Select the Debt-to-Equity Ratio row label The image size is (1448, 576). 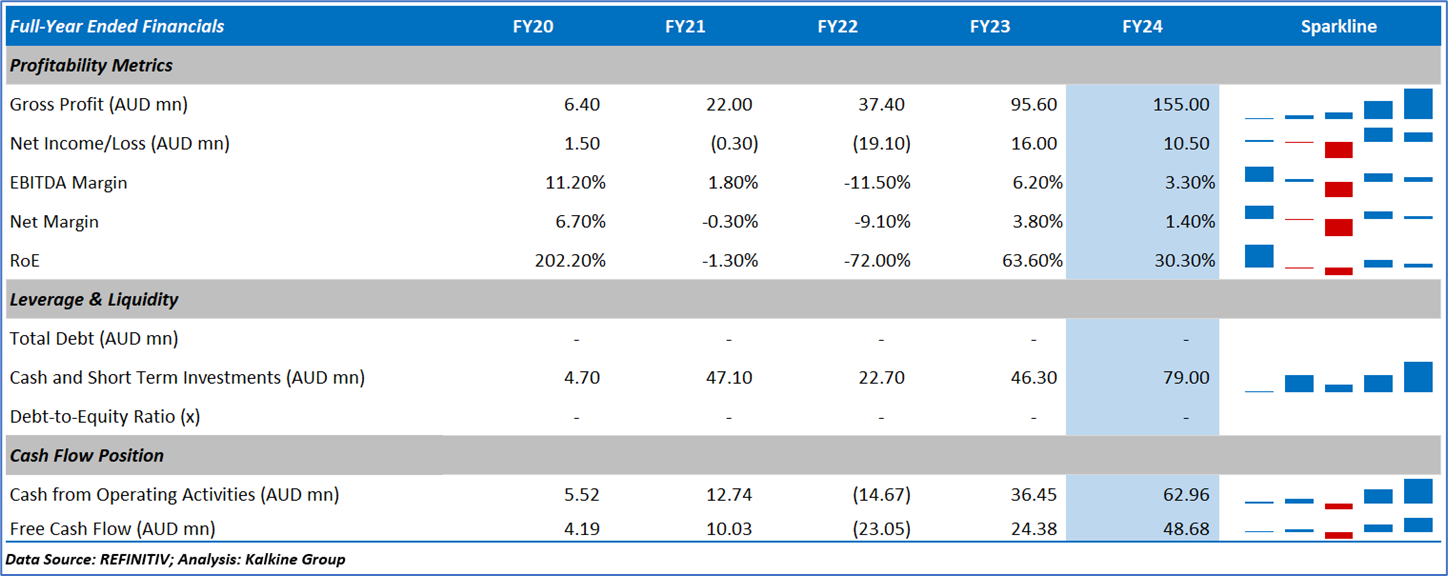(x=105, y=417)
